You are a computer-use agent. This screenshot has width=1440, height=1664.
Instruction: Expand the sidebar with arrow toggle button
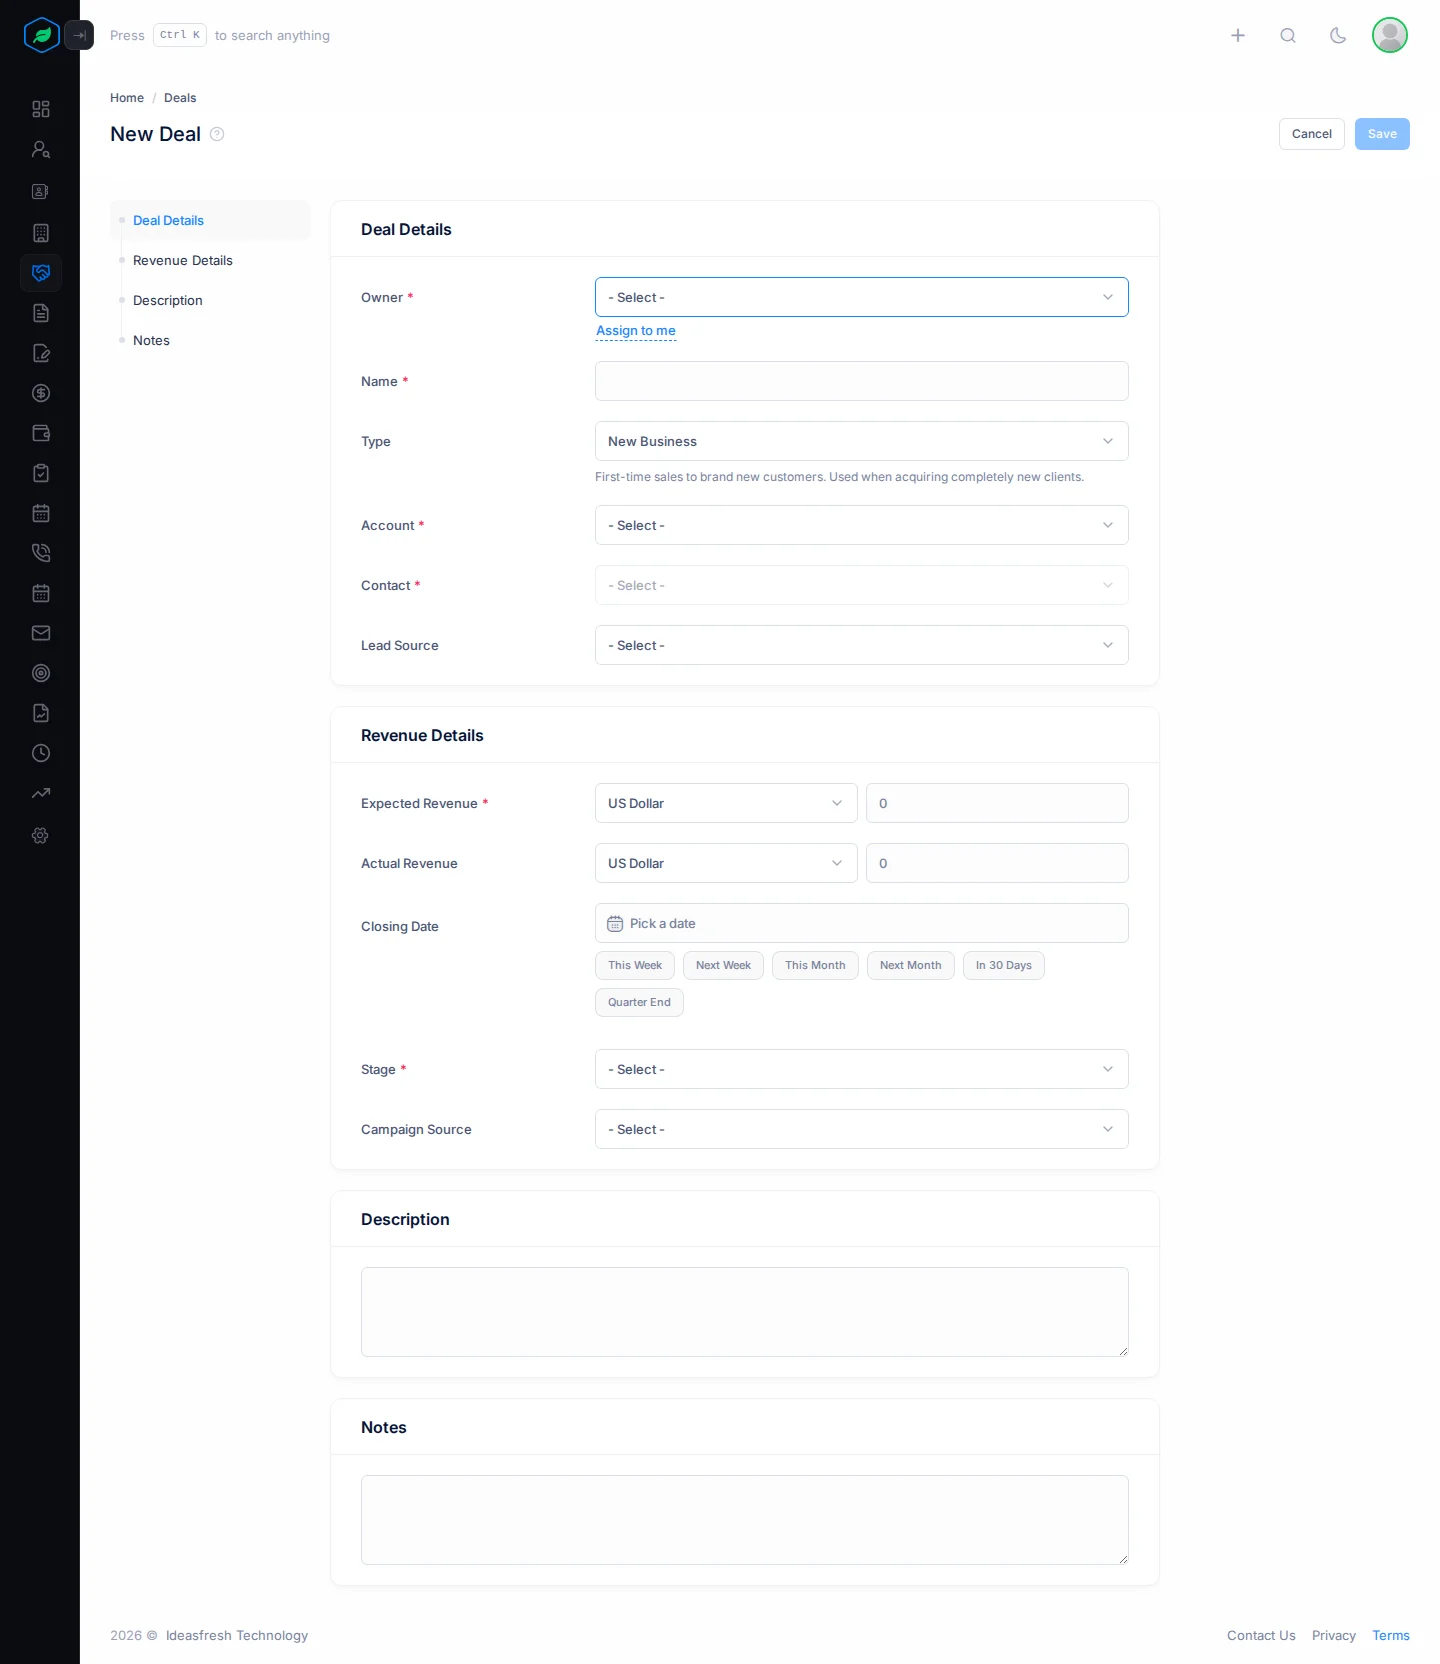(x=79, y=35)
